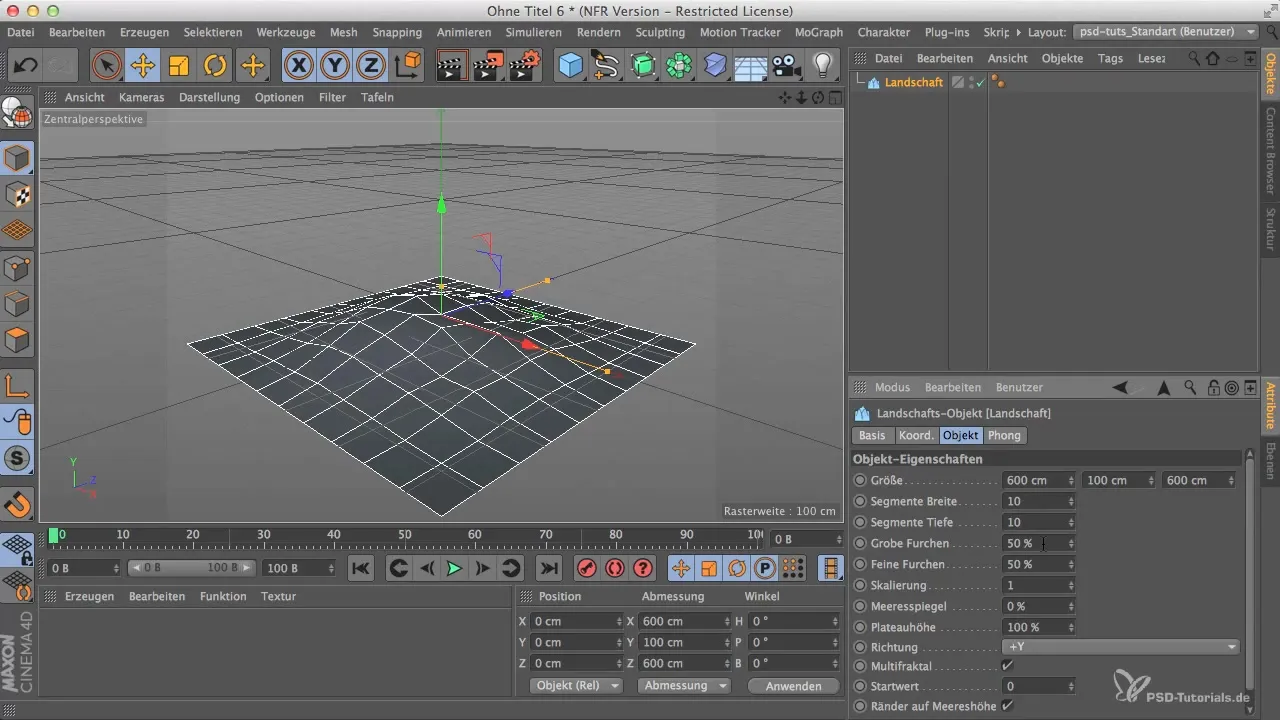The height and width of the screenshot is (720, 1280).
Task: Select the Move tool
Action: [x=143, y=66]
